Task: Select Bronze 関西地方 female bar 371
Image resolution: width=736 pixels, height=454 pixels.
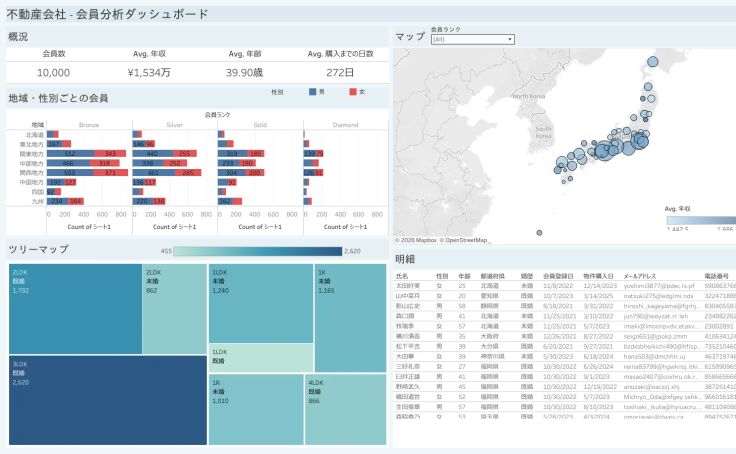Action: (x=110, y=173)
